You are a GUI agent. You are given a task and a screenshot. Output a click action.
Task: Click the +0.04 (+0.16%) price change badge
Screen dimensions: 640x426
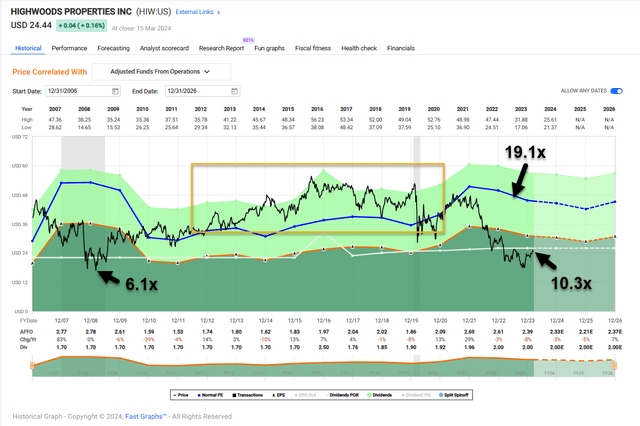point(82,25)
